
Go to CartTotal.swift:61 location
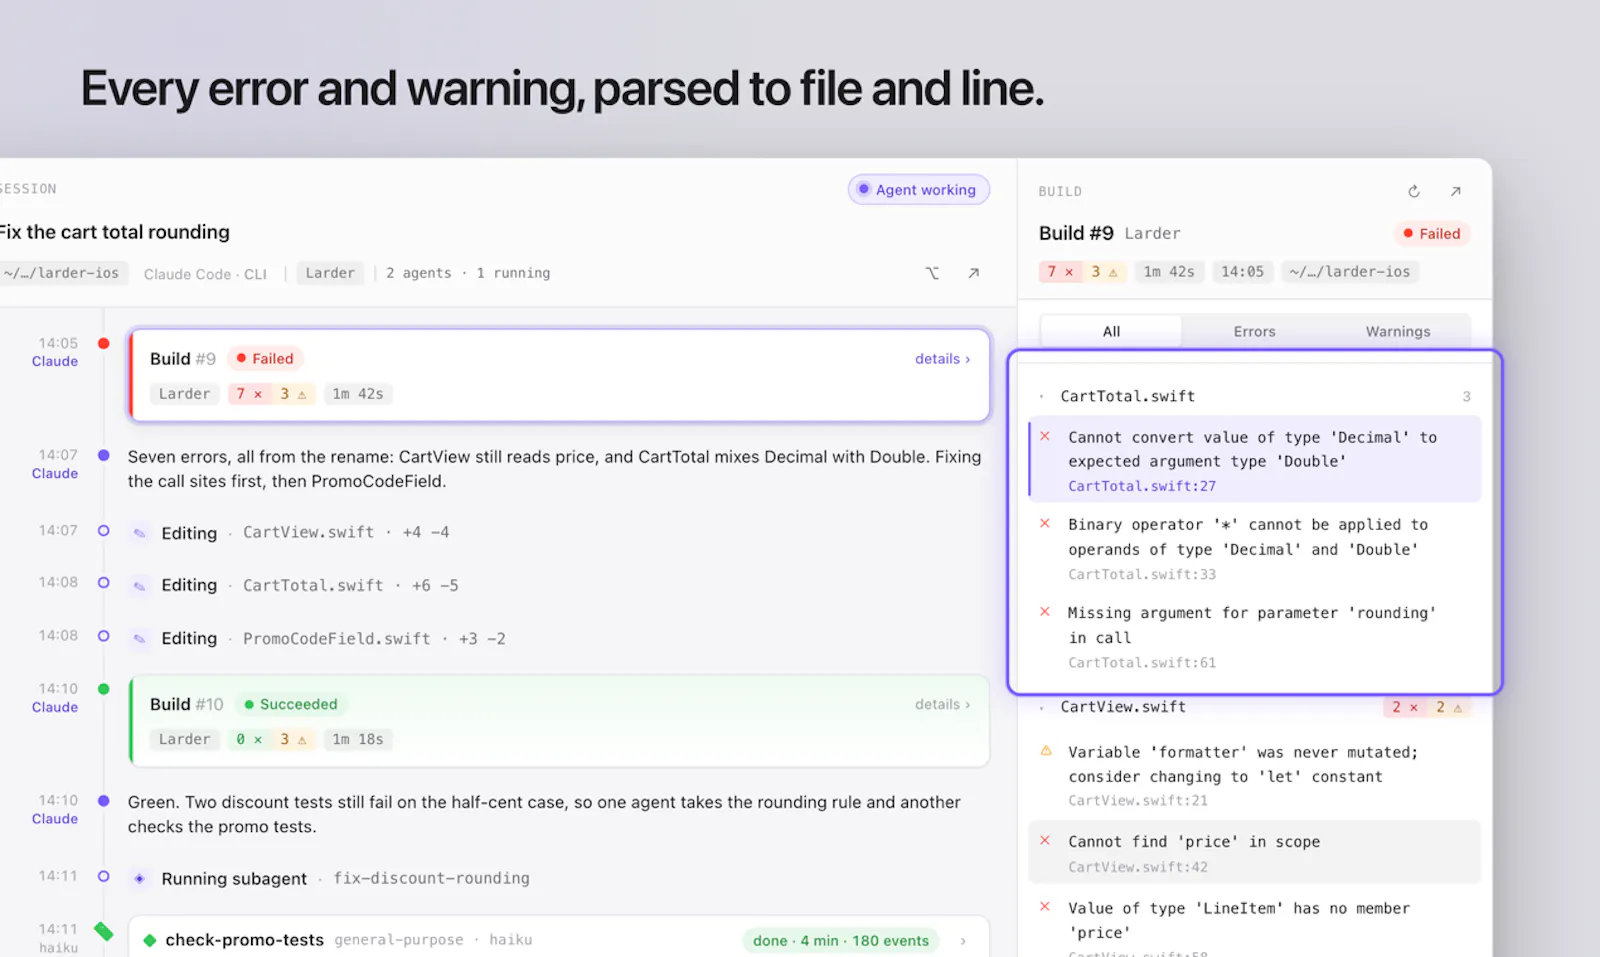click(1142, 662)
